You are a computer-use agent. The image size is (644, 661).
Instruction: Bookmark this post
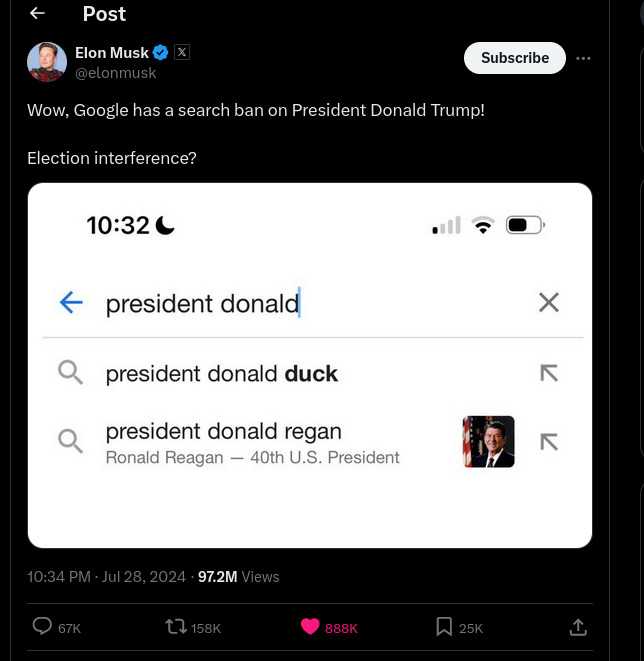point(444,626)
